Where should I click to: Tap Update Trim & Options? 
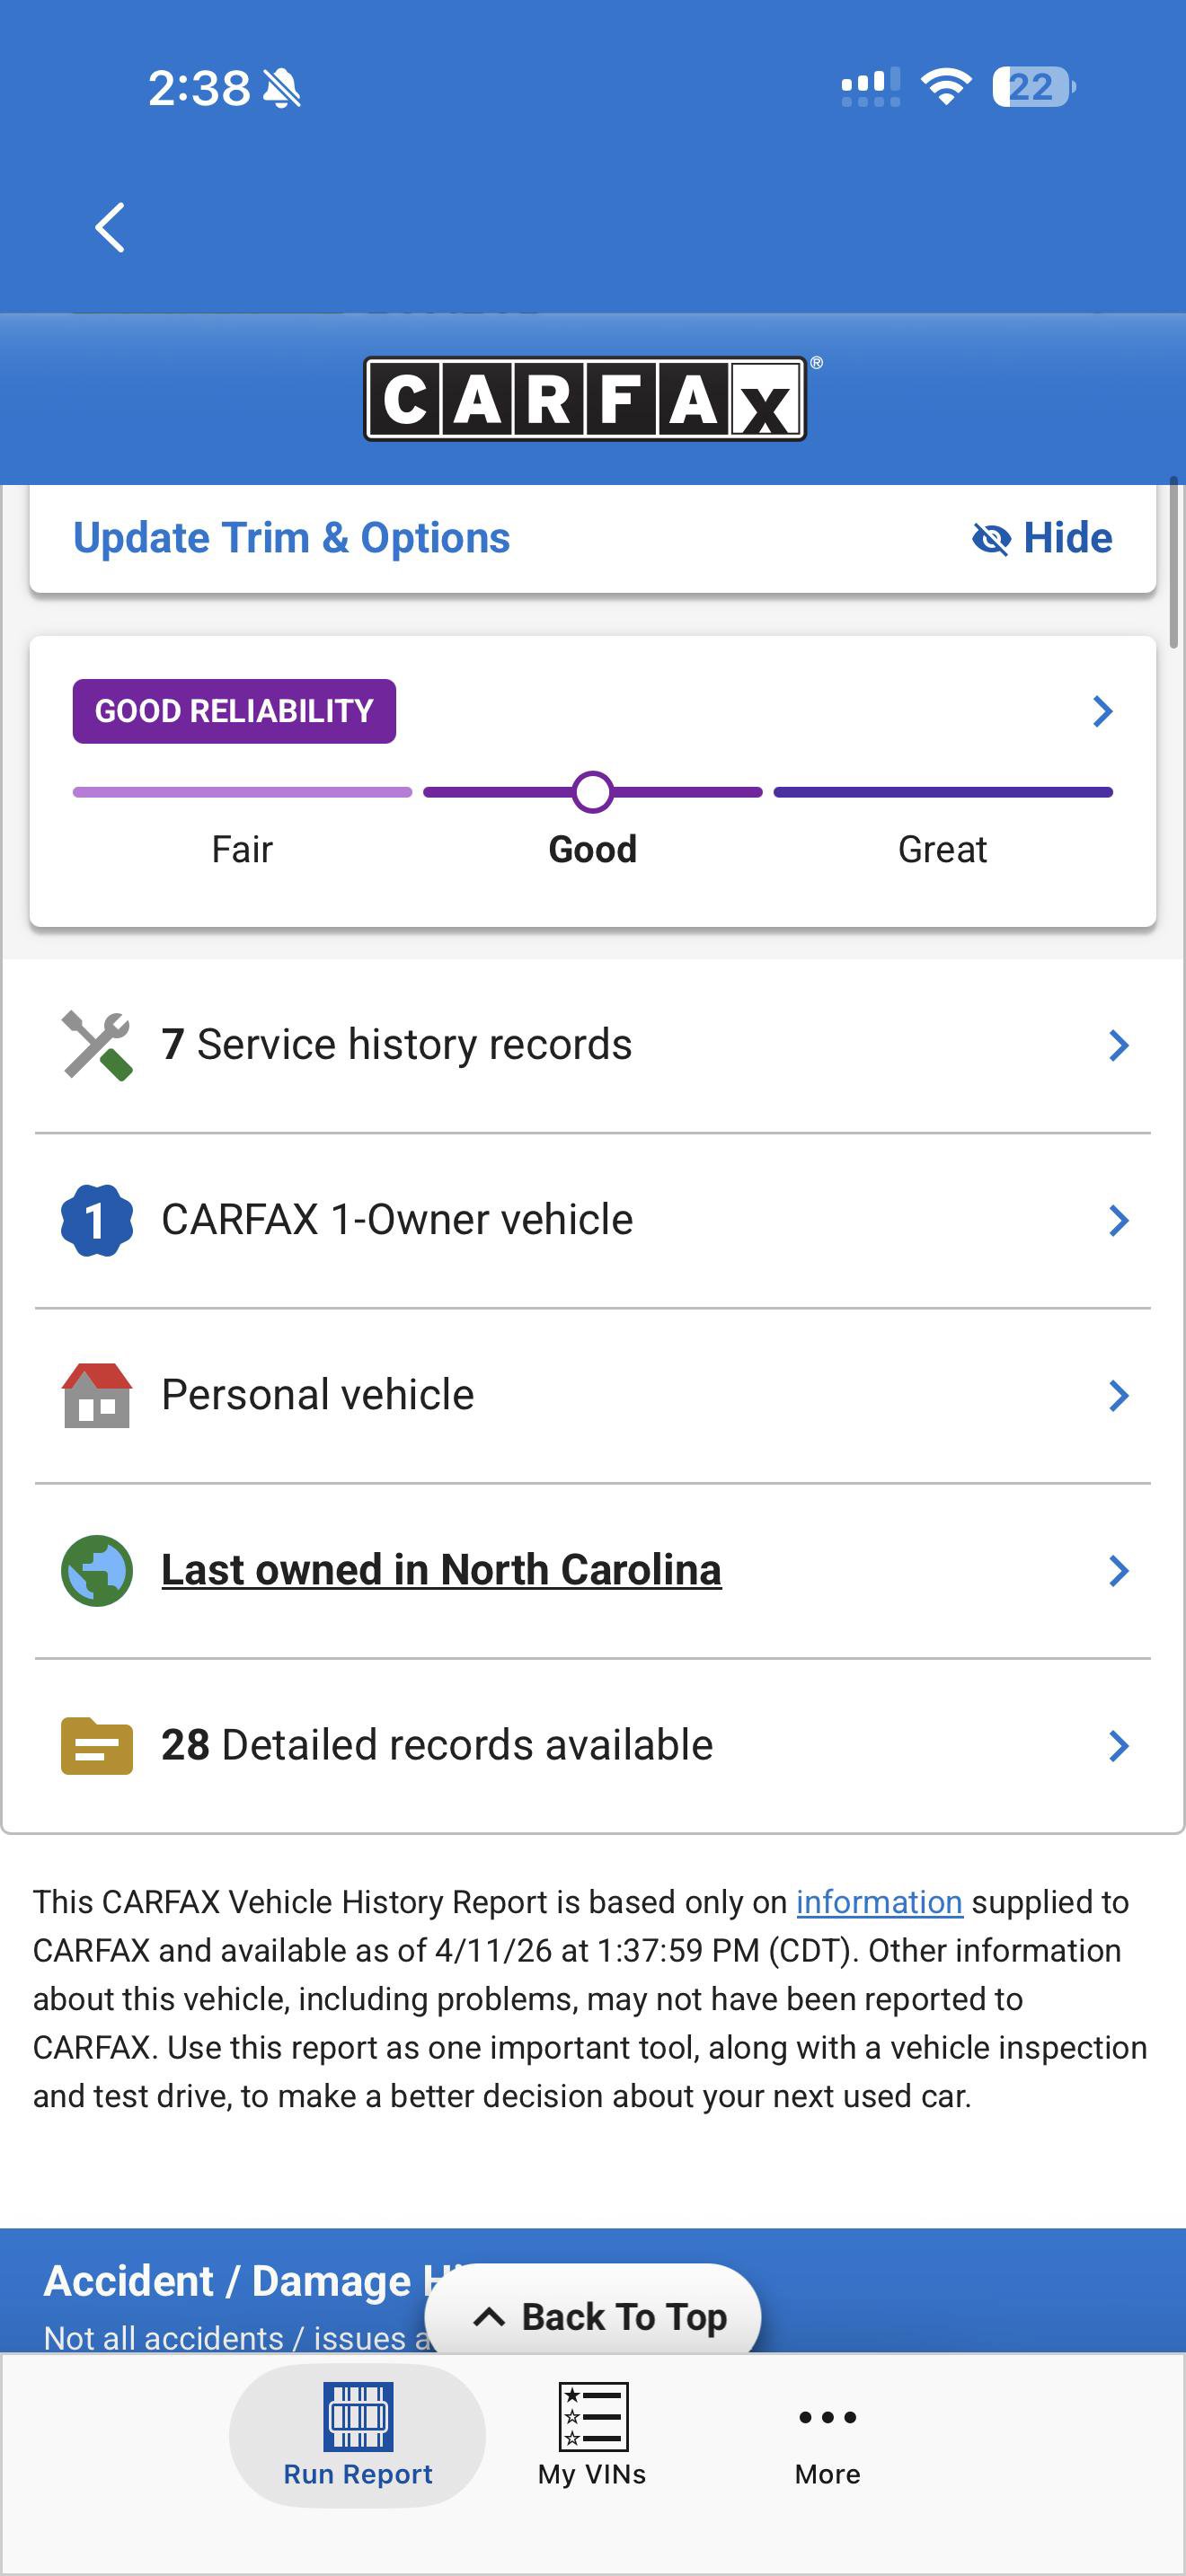pyautogui.click(x=291, y=539)
